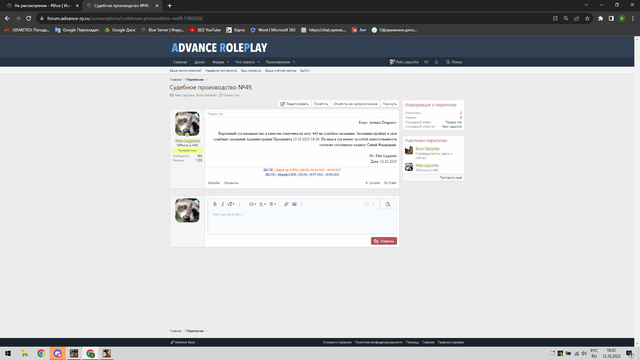
Task: Open the list options dropdown in editor
Action: point(253,204)
